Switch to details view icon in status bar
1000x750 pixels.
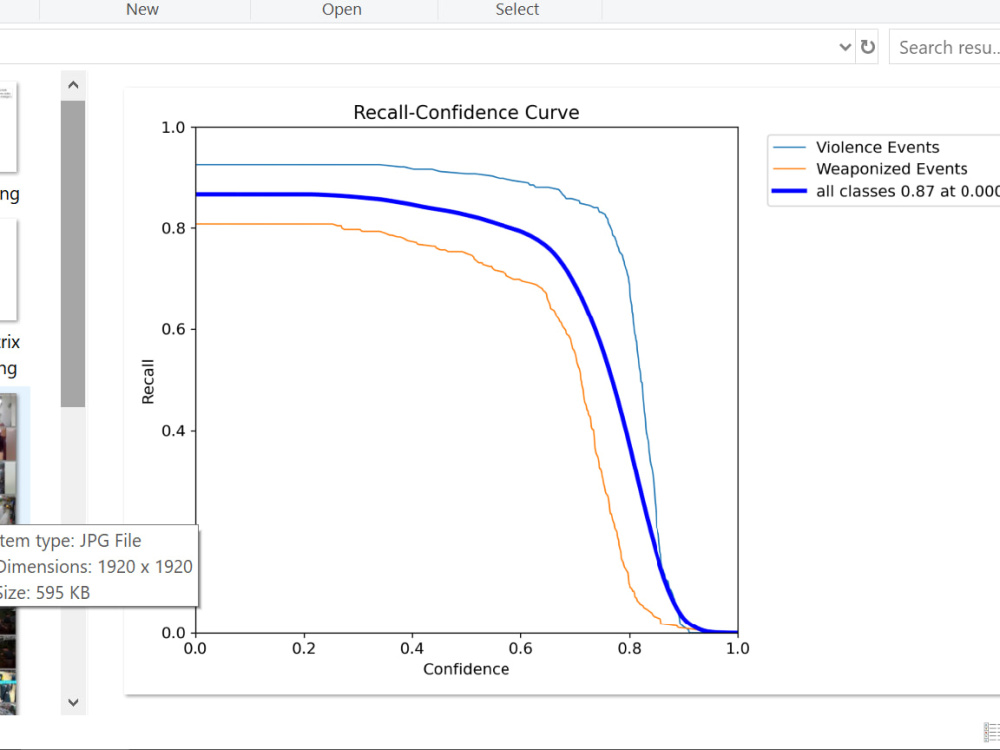991,732
